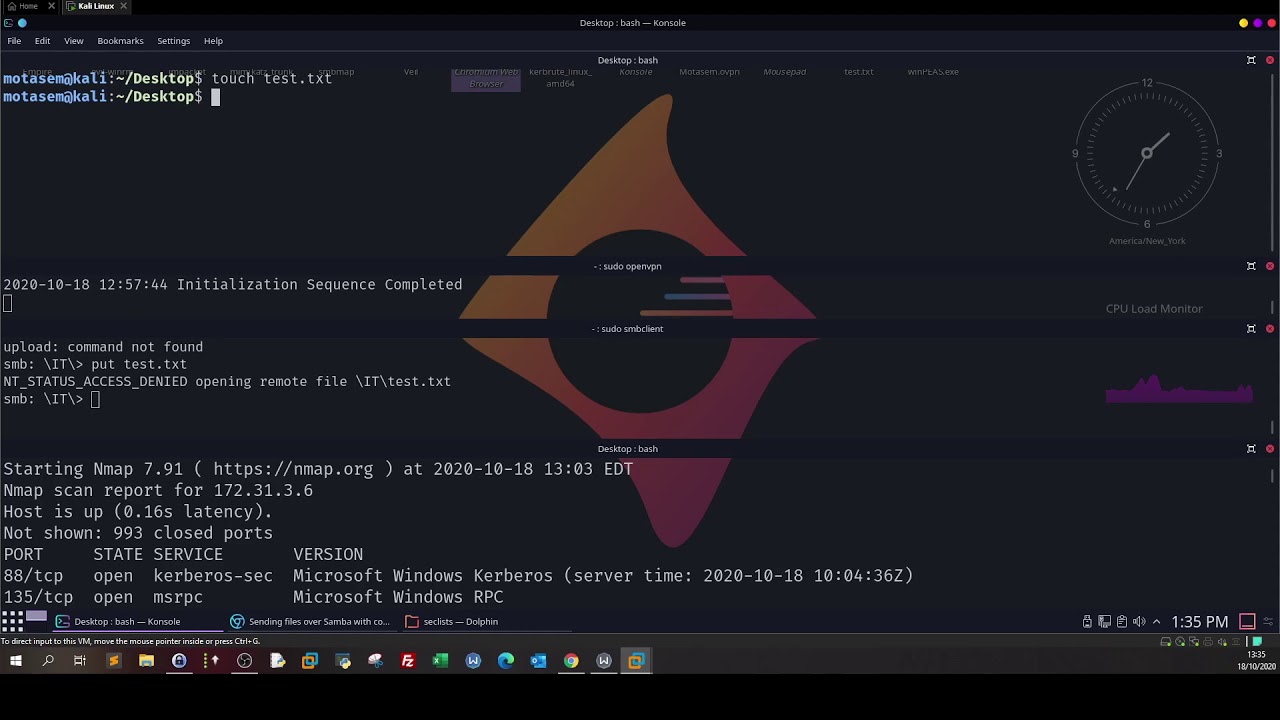Open the Windows Start button

[x=16, y=660]
